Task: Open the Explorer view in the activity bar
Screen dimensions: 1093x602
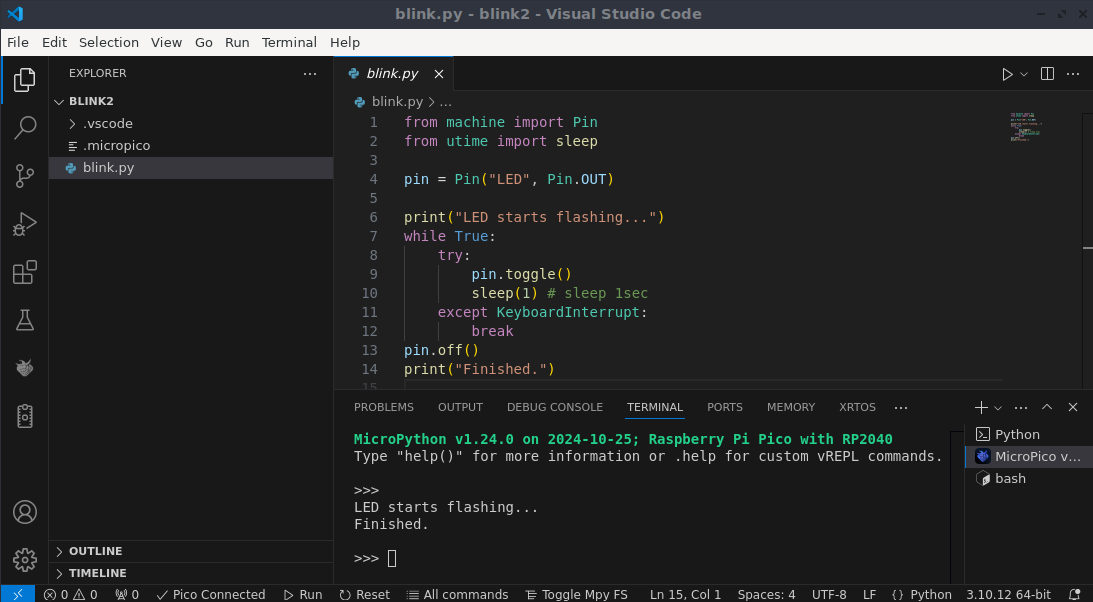Action: (24, 80)
